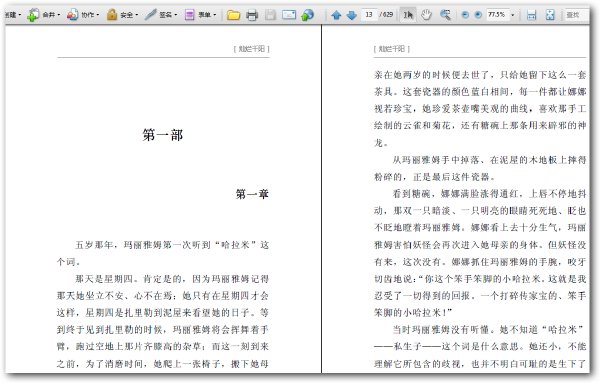The image size is (600, 383).
Task: Click the line starting "当时玛丽雅姆没有听懂"
Action: tap(489, 329)
